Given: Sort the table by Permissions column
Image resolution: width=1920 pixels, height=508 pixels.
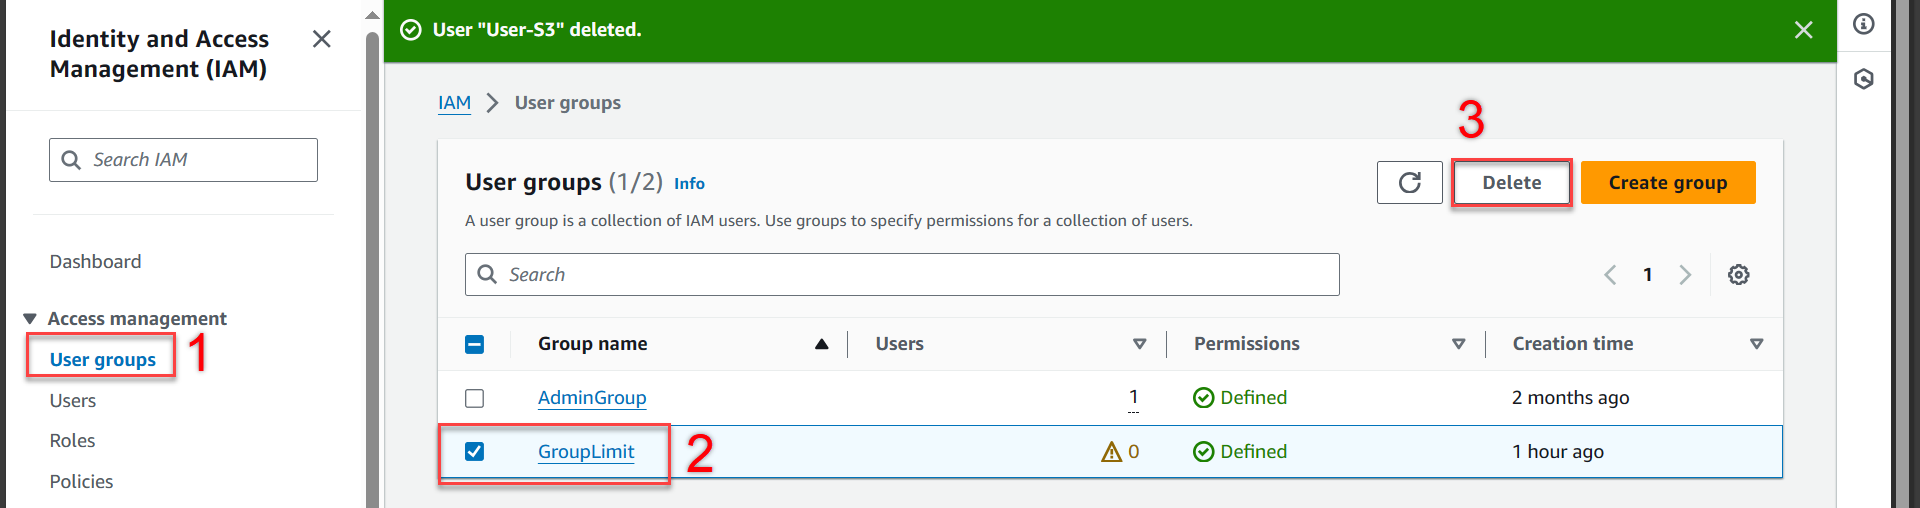Looking at the screenshot, I should (x=1458, y=344).
